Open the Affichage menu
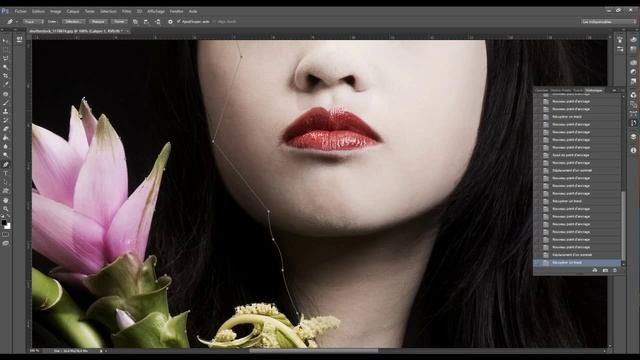Screen dimensions: 640x360 coord(156,11)
